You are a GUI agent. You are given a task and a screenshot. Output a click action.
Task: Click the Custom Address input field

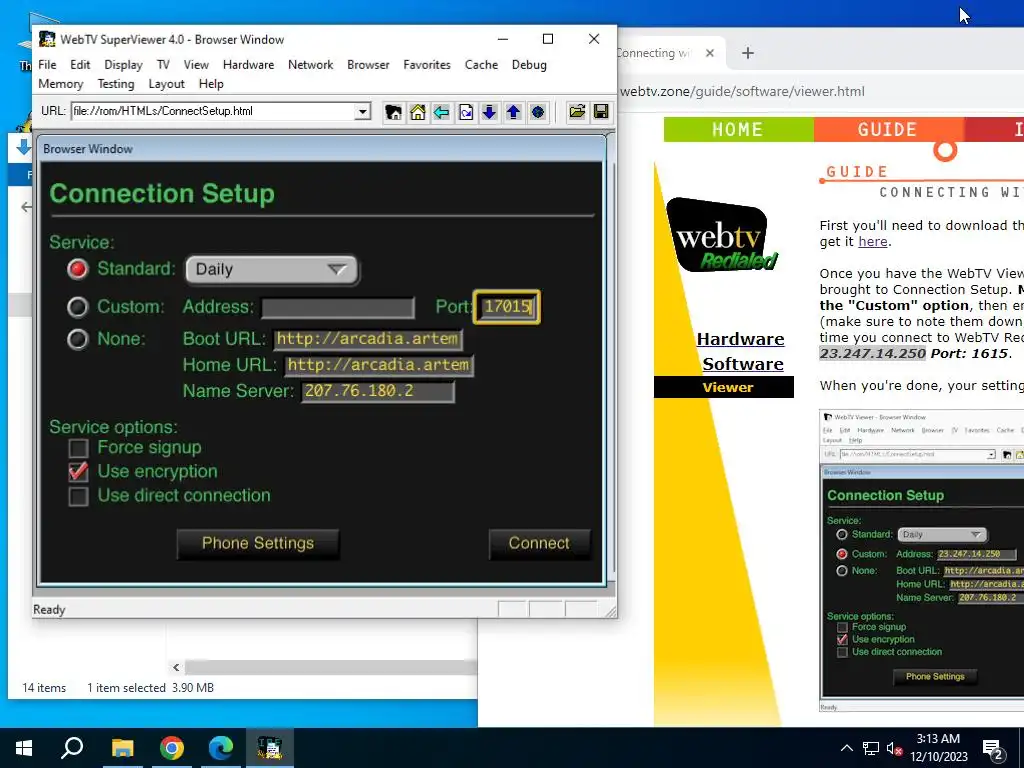click(338, 308)
